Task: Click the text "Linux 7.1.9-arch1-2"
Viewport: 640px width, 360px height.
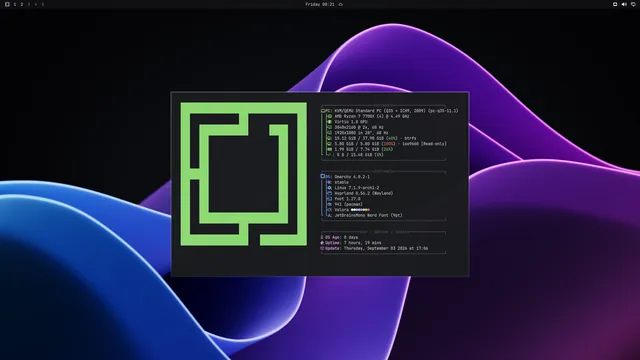Action: tap(357, 188)
